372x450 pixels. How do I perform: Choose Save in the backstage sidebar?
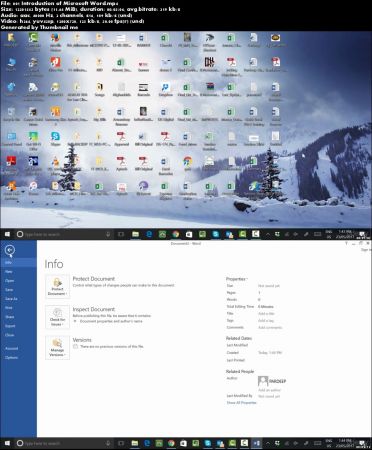pyautogui.click(x=18, y=290)
